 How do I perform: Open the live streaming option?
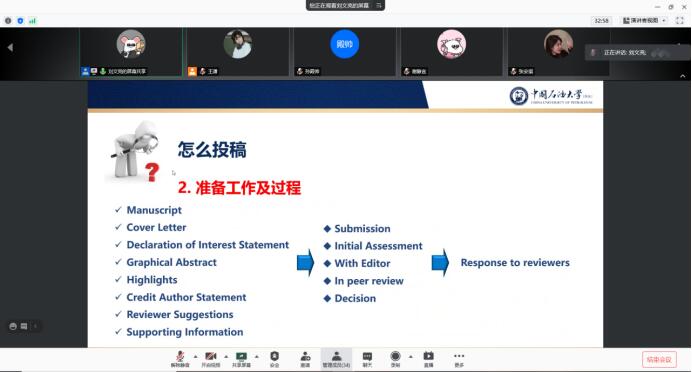[429, 359]
